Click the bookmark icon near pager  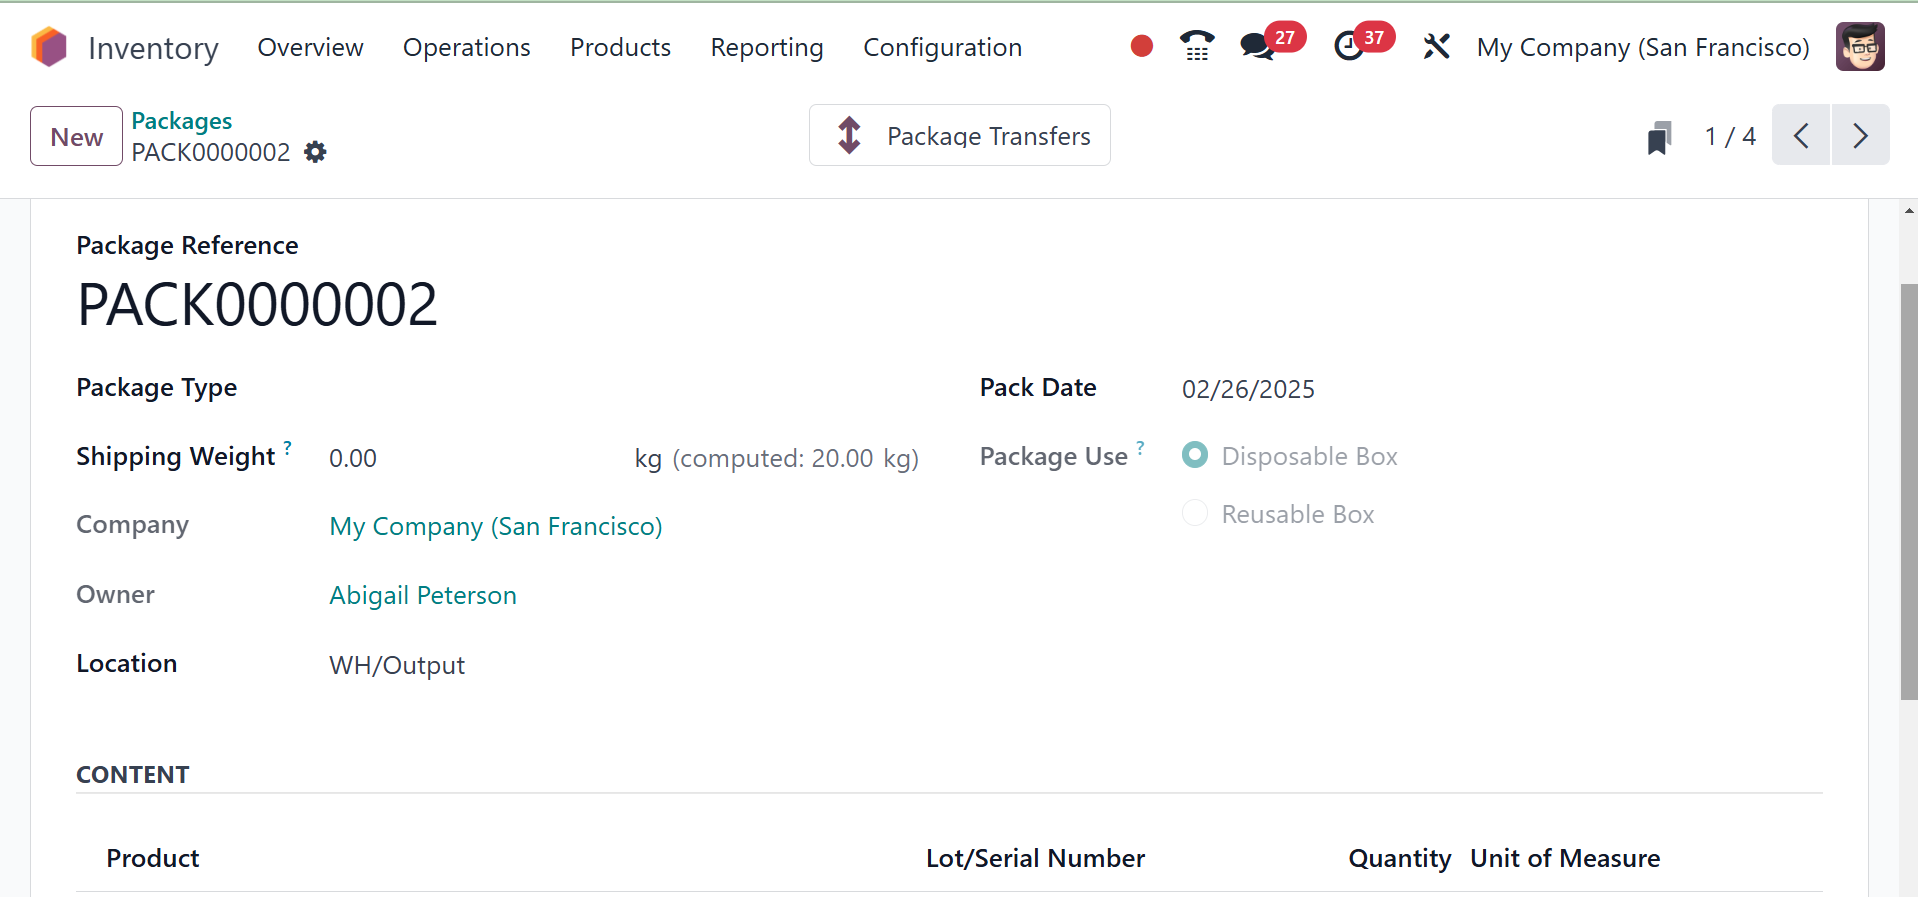(x=1659, y=137)
